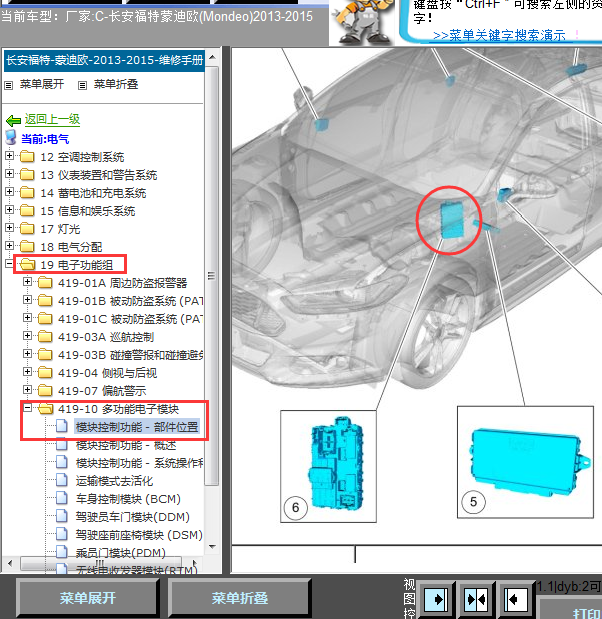Viewport: 602px width, 619px height.
Task: Click the 车身控制模块 (BCM) page icon
Action: coord(62,498)
